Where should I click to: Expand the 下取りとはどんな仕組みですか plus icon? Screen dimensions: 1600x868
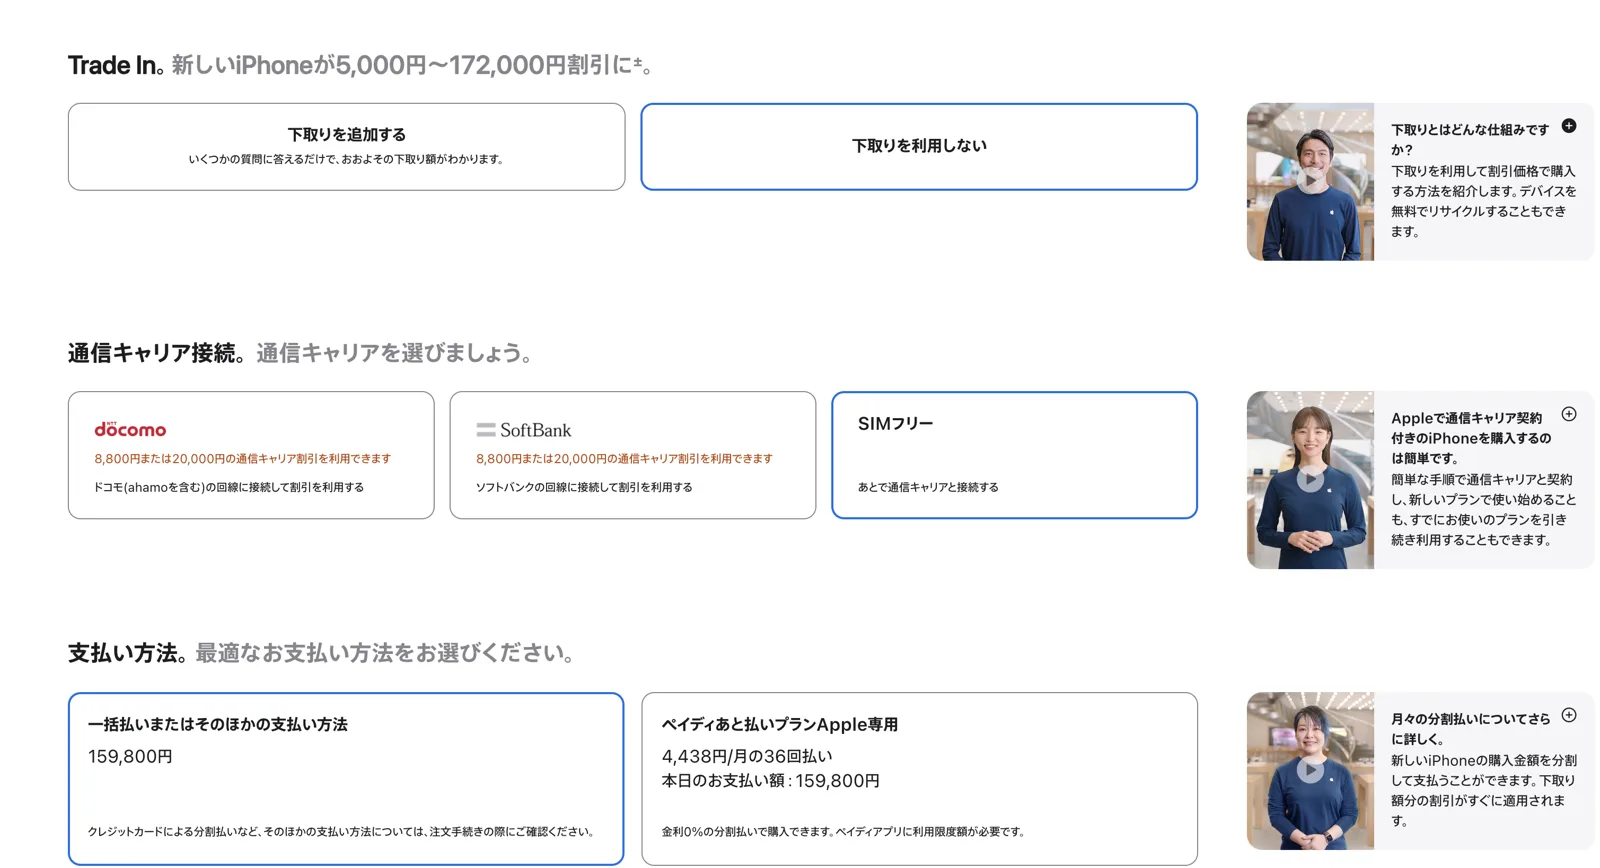[1569, 126]
